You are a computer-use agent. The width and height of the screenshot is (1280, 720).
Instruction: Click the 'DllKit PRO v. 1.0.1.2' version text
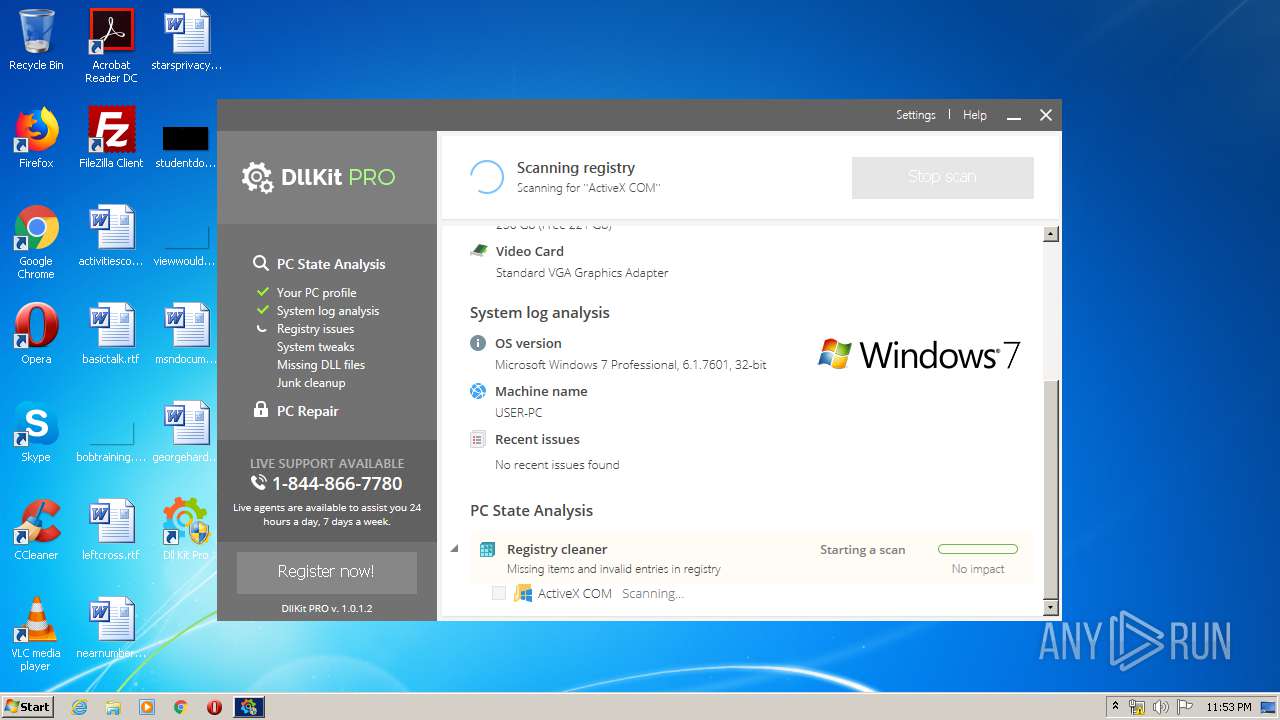coord(327,608)
